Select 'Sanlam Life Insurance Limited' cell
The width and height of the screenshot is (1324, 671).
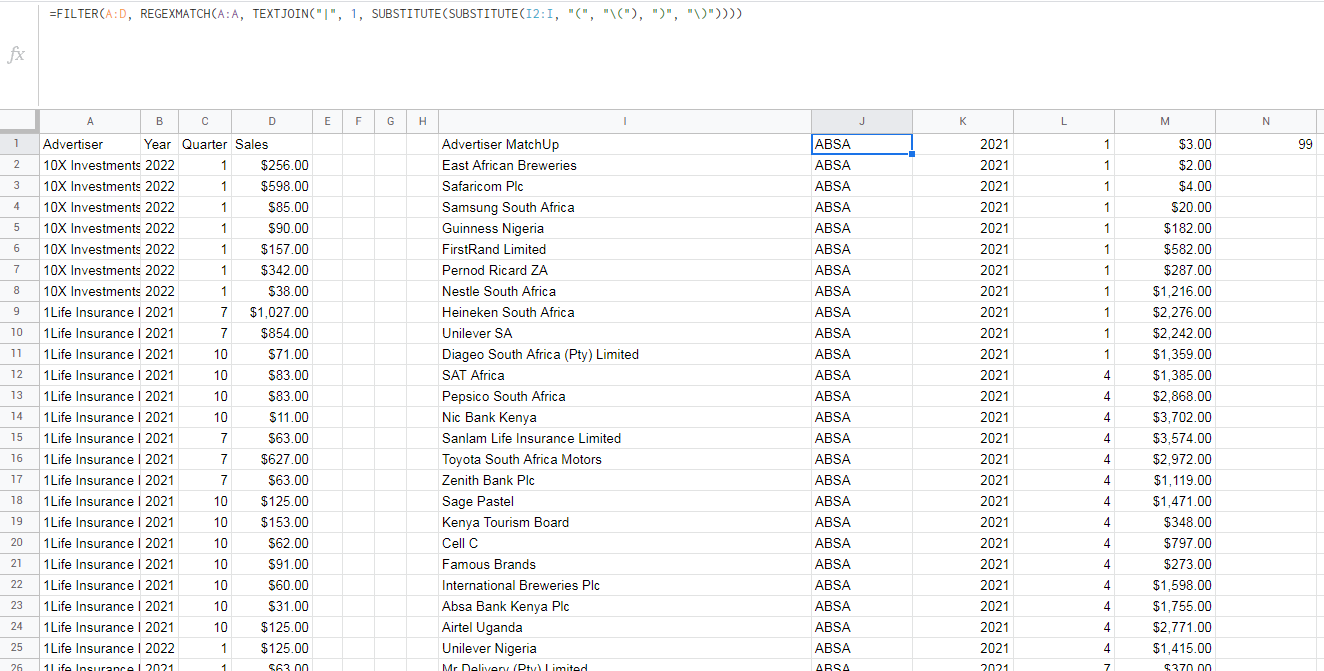coord(625,438)
